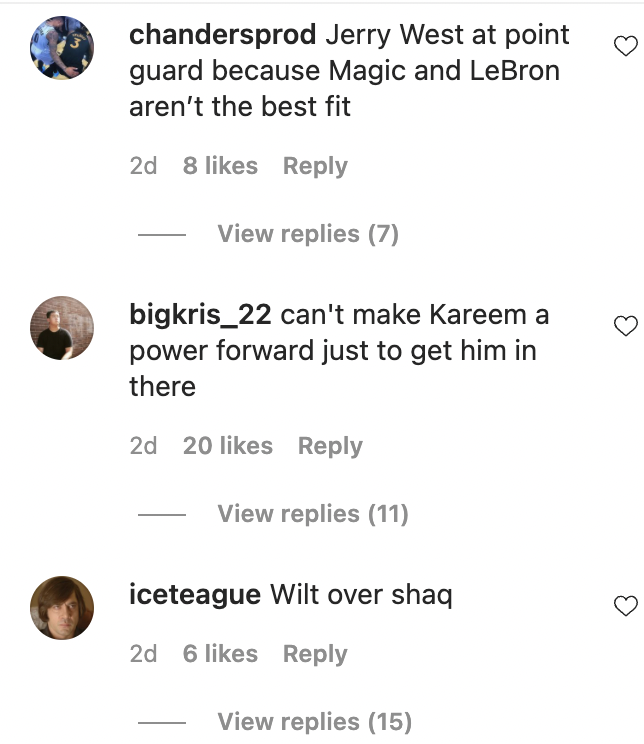Click the 2d timestamp on Jerry West comment
The width and height of the screenshot is (644, 744).
click(143, 166)
